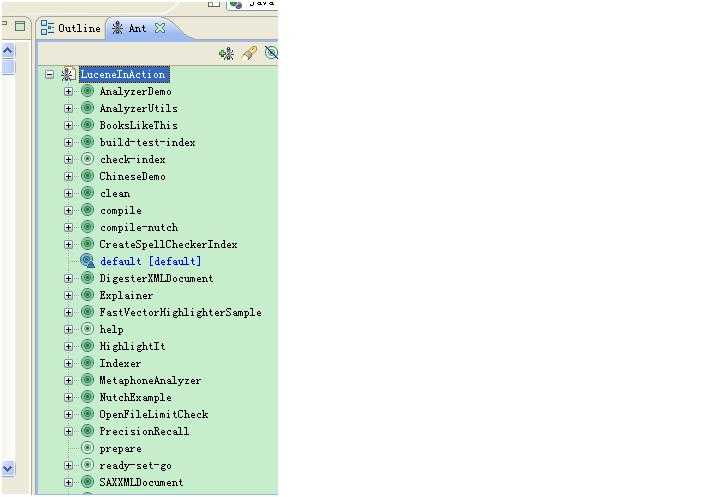Viewport: 720px width, 497px height.
Task: Click the DigesterXMLDocument target icon
Action: (x=87, y=278)
